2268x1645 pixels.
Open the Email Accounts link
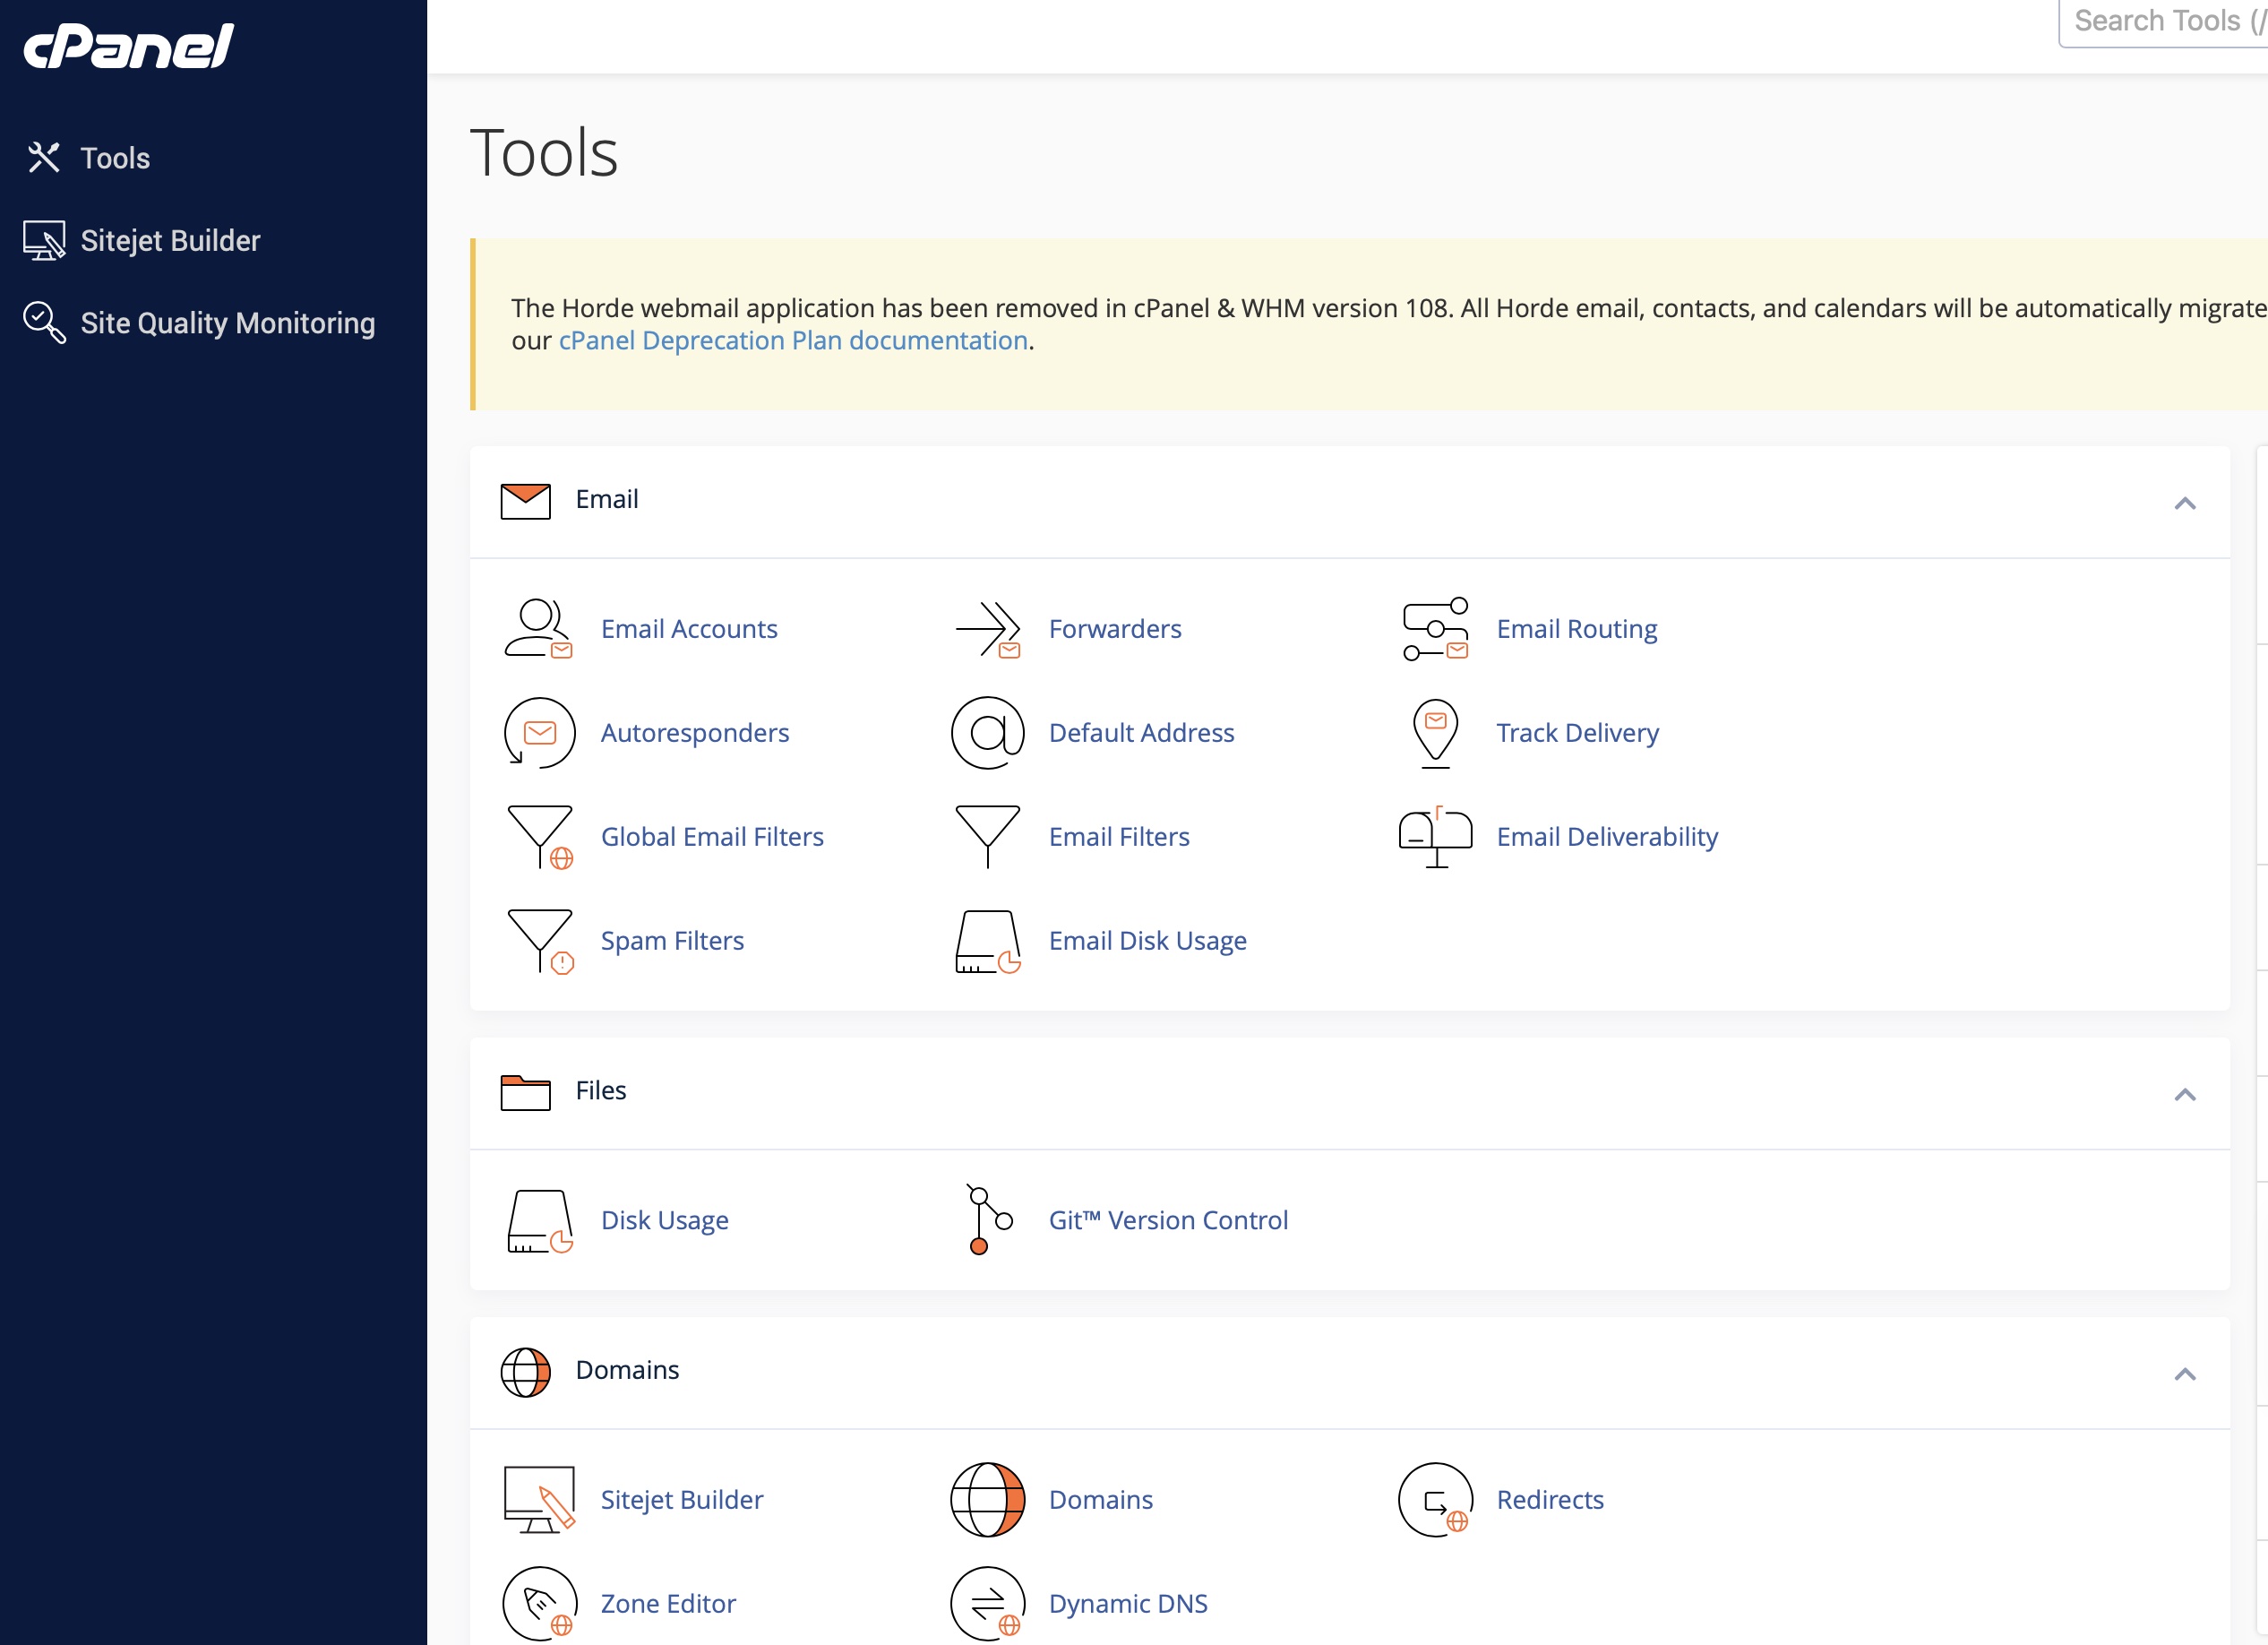689,629
